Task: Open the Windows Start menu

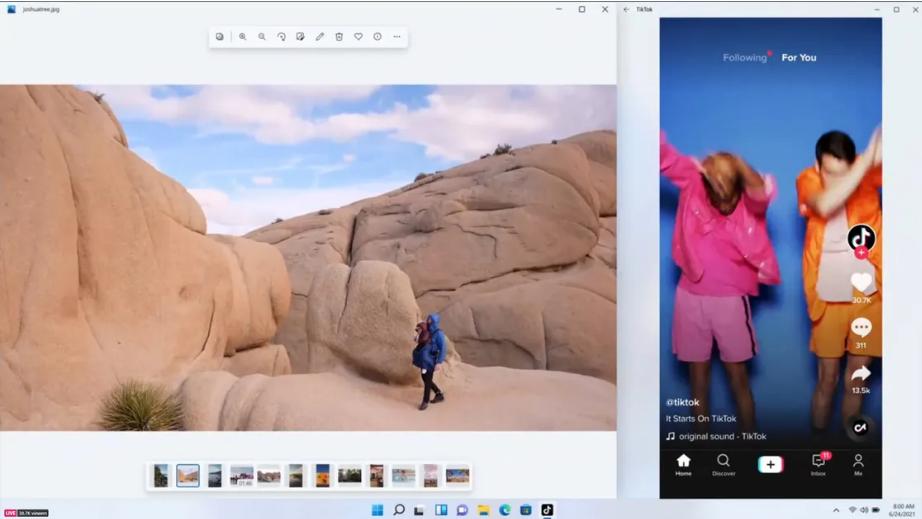Action: point(377,510)
